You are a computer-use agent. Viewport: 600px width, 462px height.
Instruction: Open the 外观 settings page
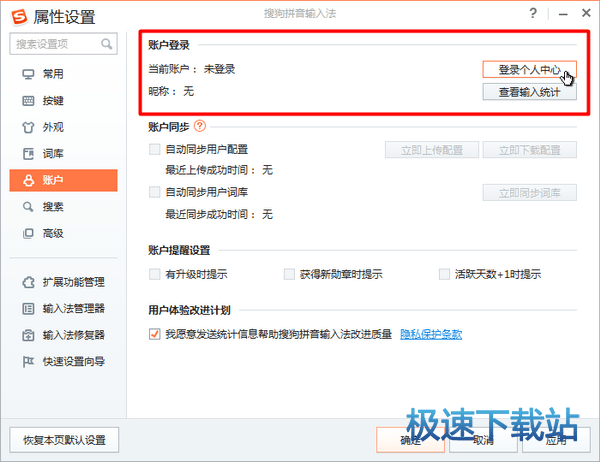pyautogui.click(x=64, y=127)
